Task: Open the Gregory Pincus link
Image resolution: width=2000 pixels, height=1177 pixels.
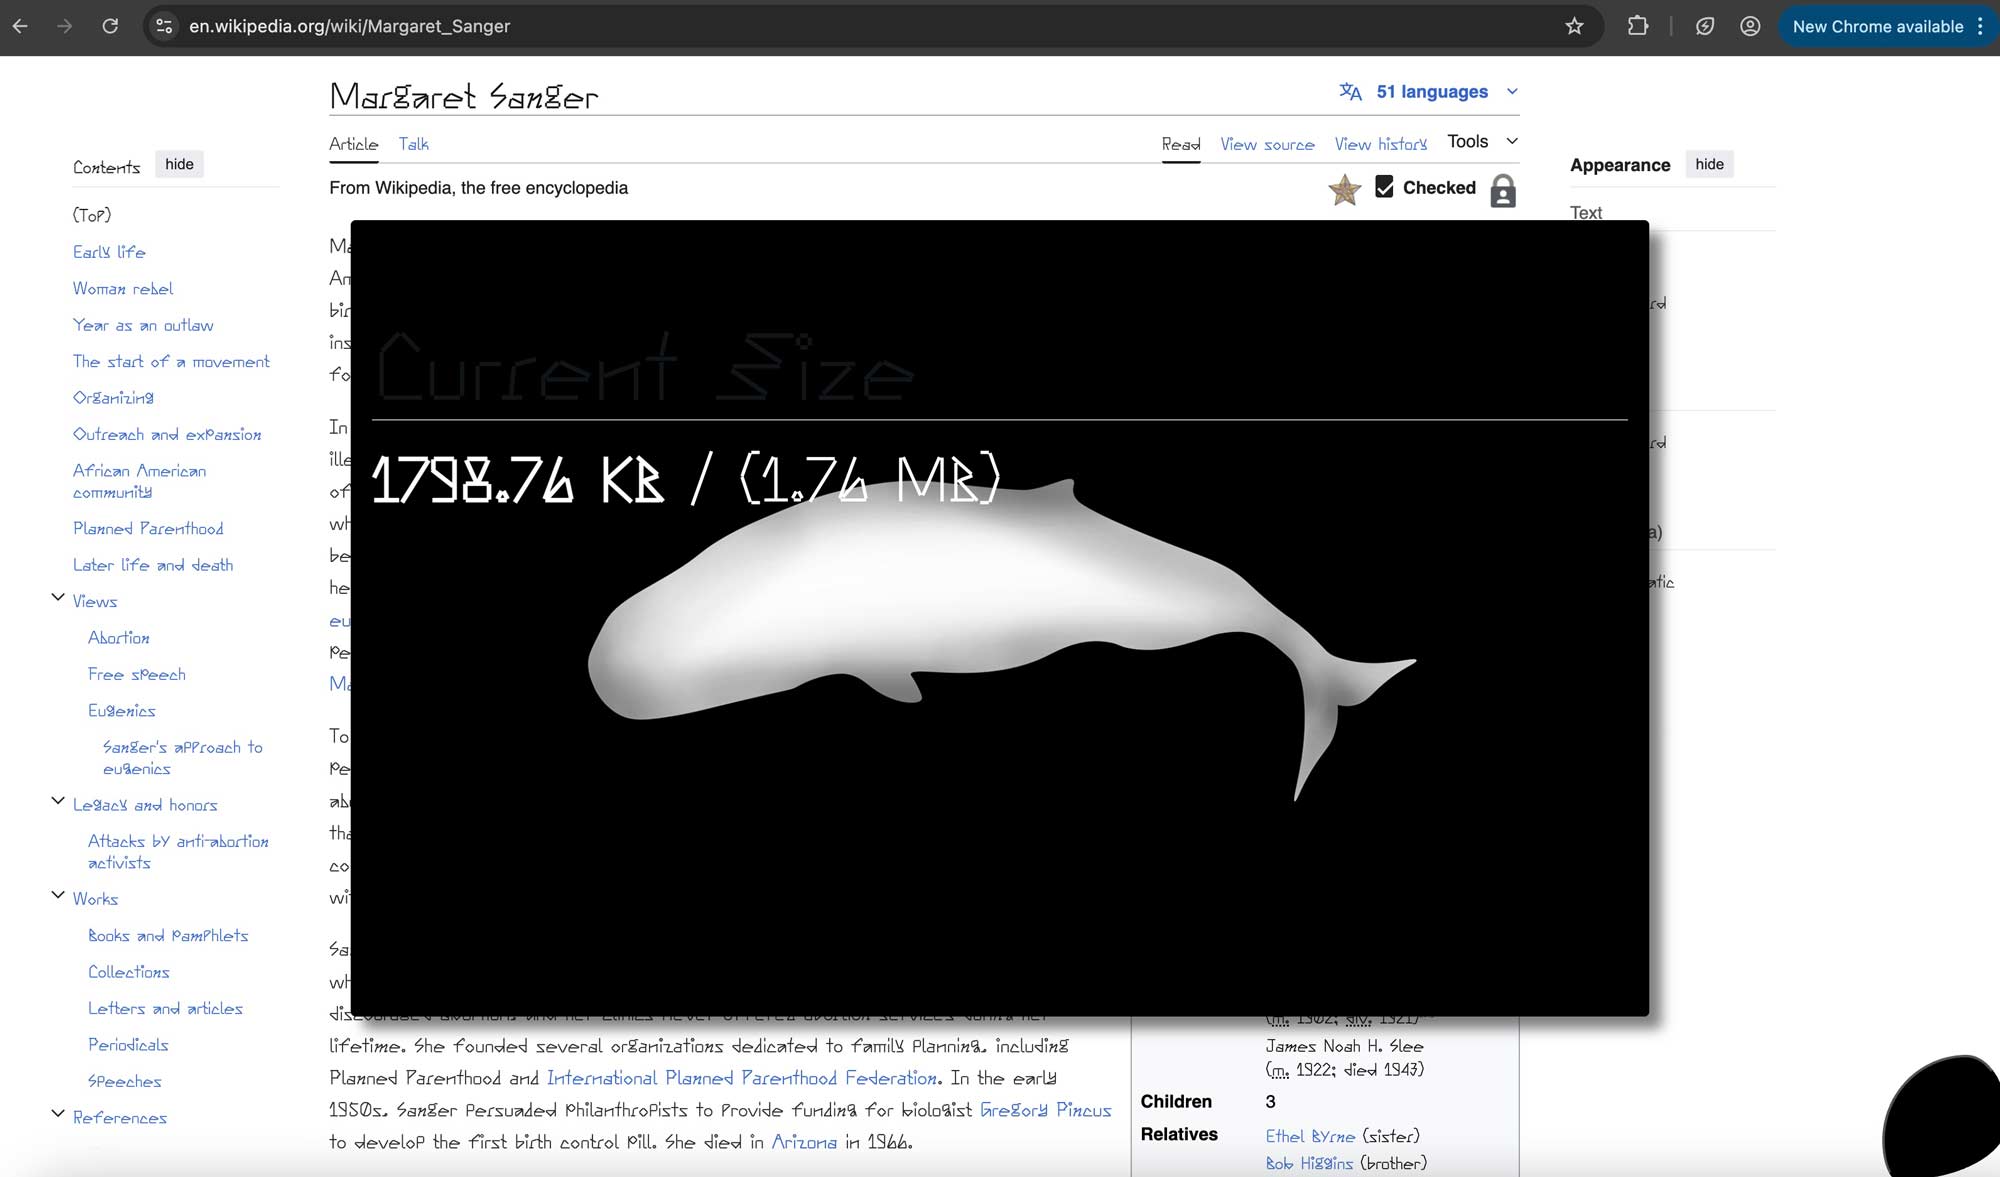Action: 1045,1110
